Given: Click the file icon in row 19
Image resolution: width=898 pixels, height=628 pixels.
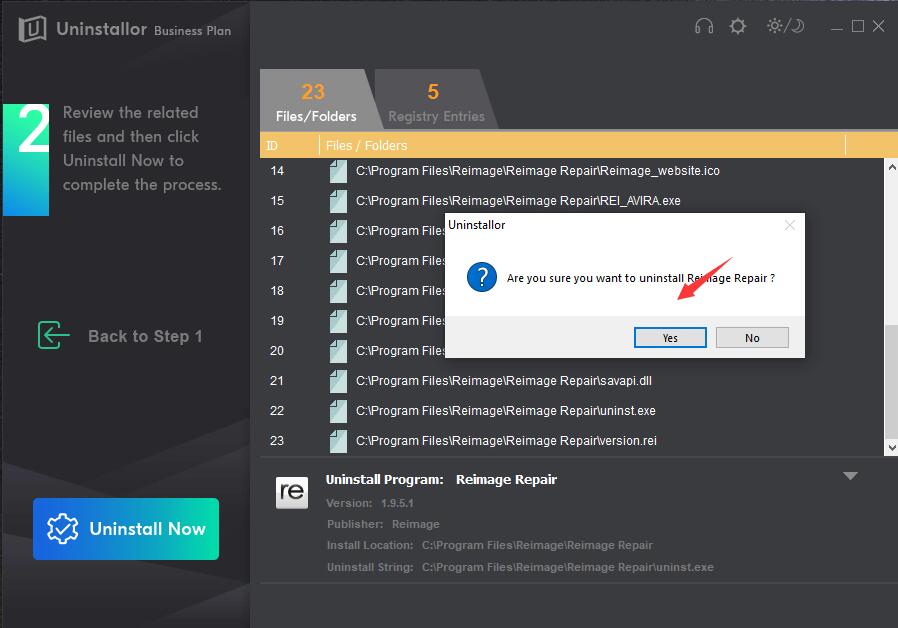Looking at the screenshot, I should (x=338, y=321).
